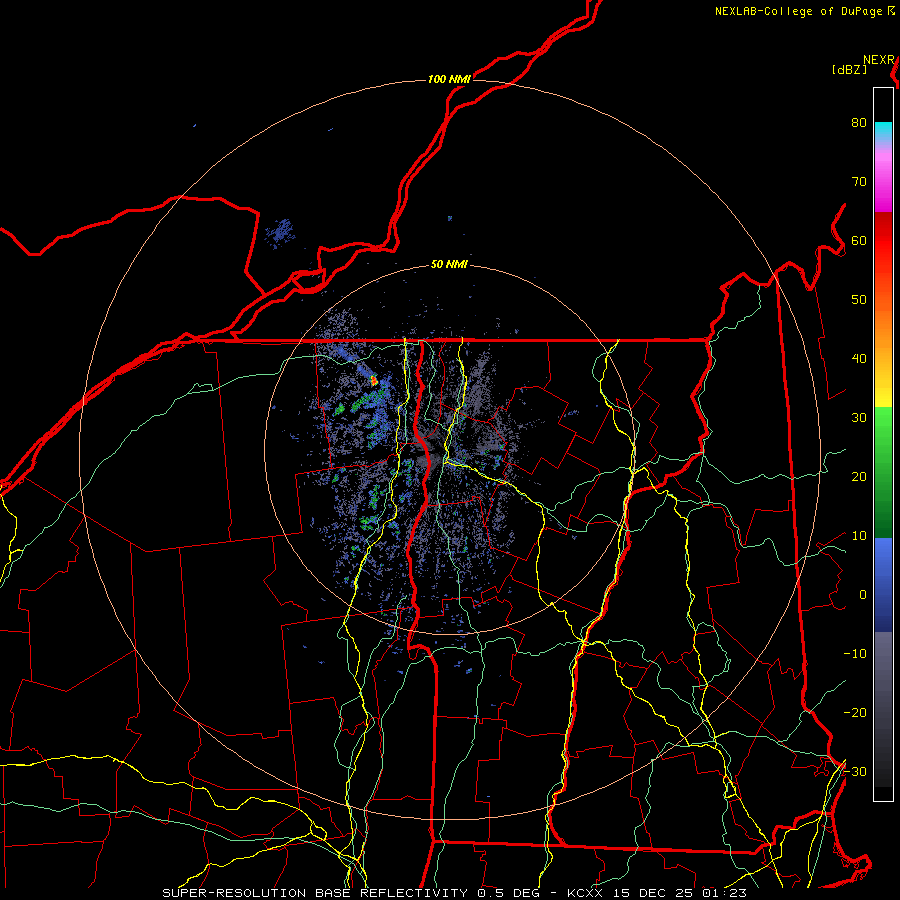Click the NEXLAB-College of DuPage credit text

800,11
